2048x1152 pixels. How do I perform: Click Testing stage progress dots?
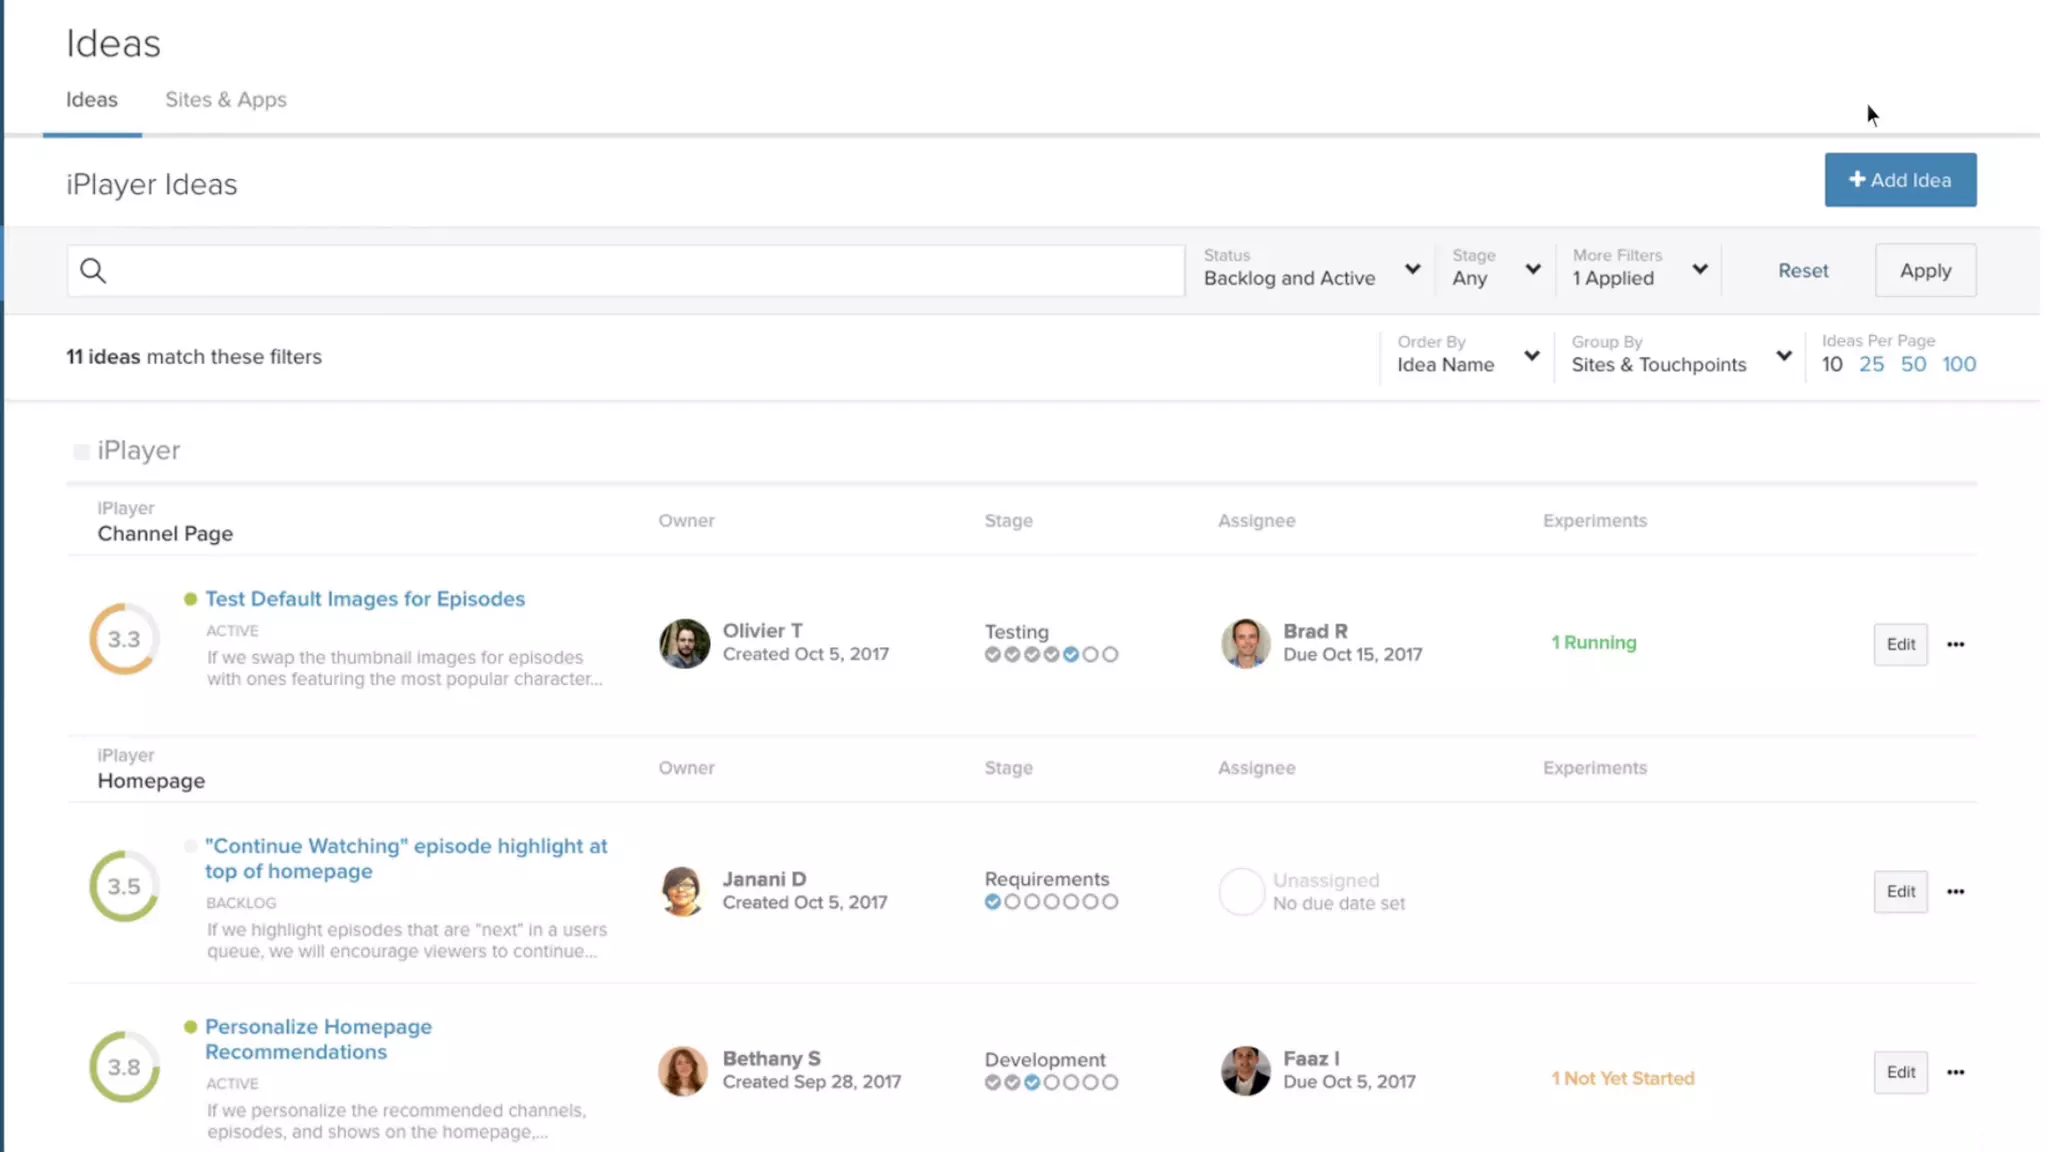(1050, 655)
